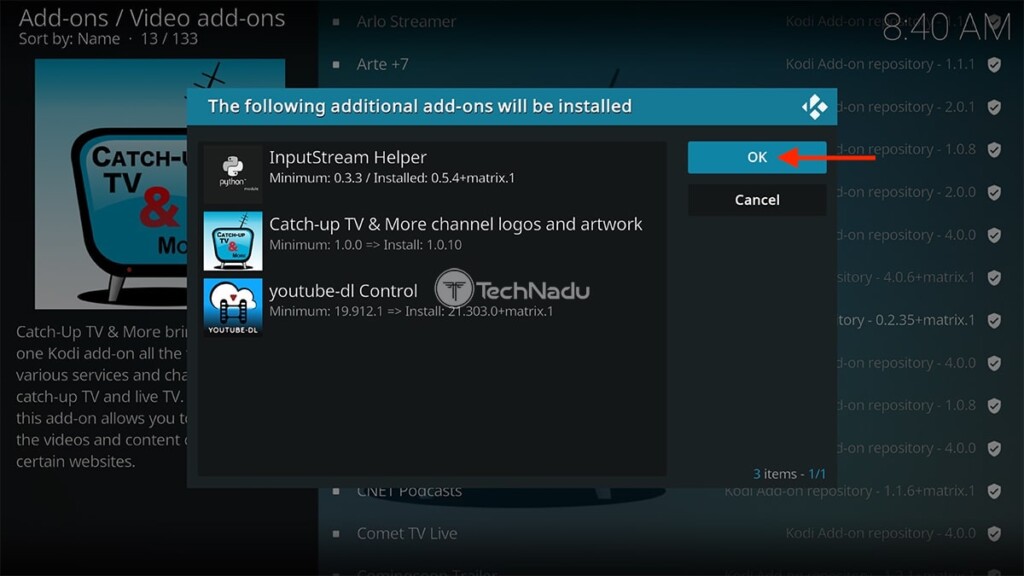The height and width of the screenshot is (576, 1024).
Task: Cancel the additional add-ons dialog
Action: click(756, 200)
